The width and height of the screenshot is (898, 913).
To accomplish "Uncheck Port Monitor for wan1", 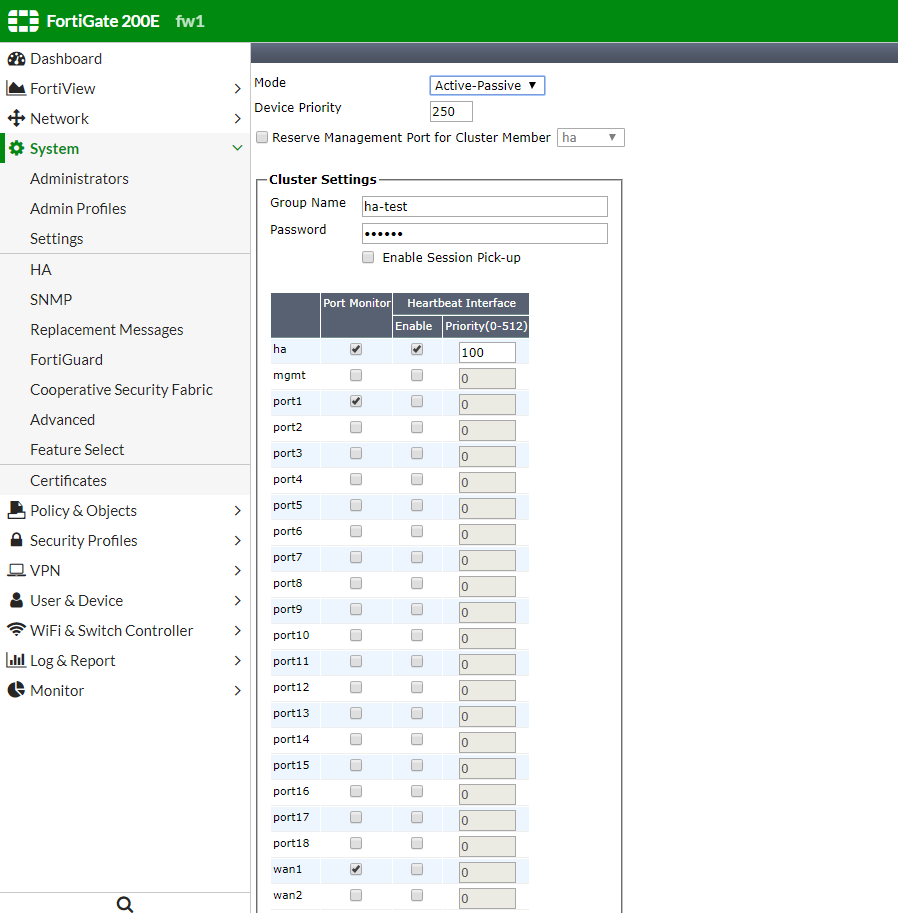I will (x=356, y=869).
